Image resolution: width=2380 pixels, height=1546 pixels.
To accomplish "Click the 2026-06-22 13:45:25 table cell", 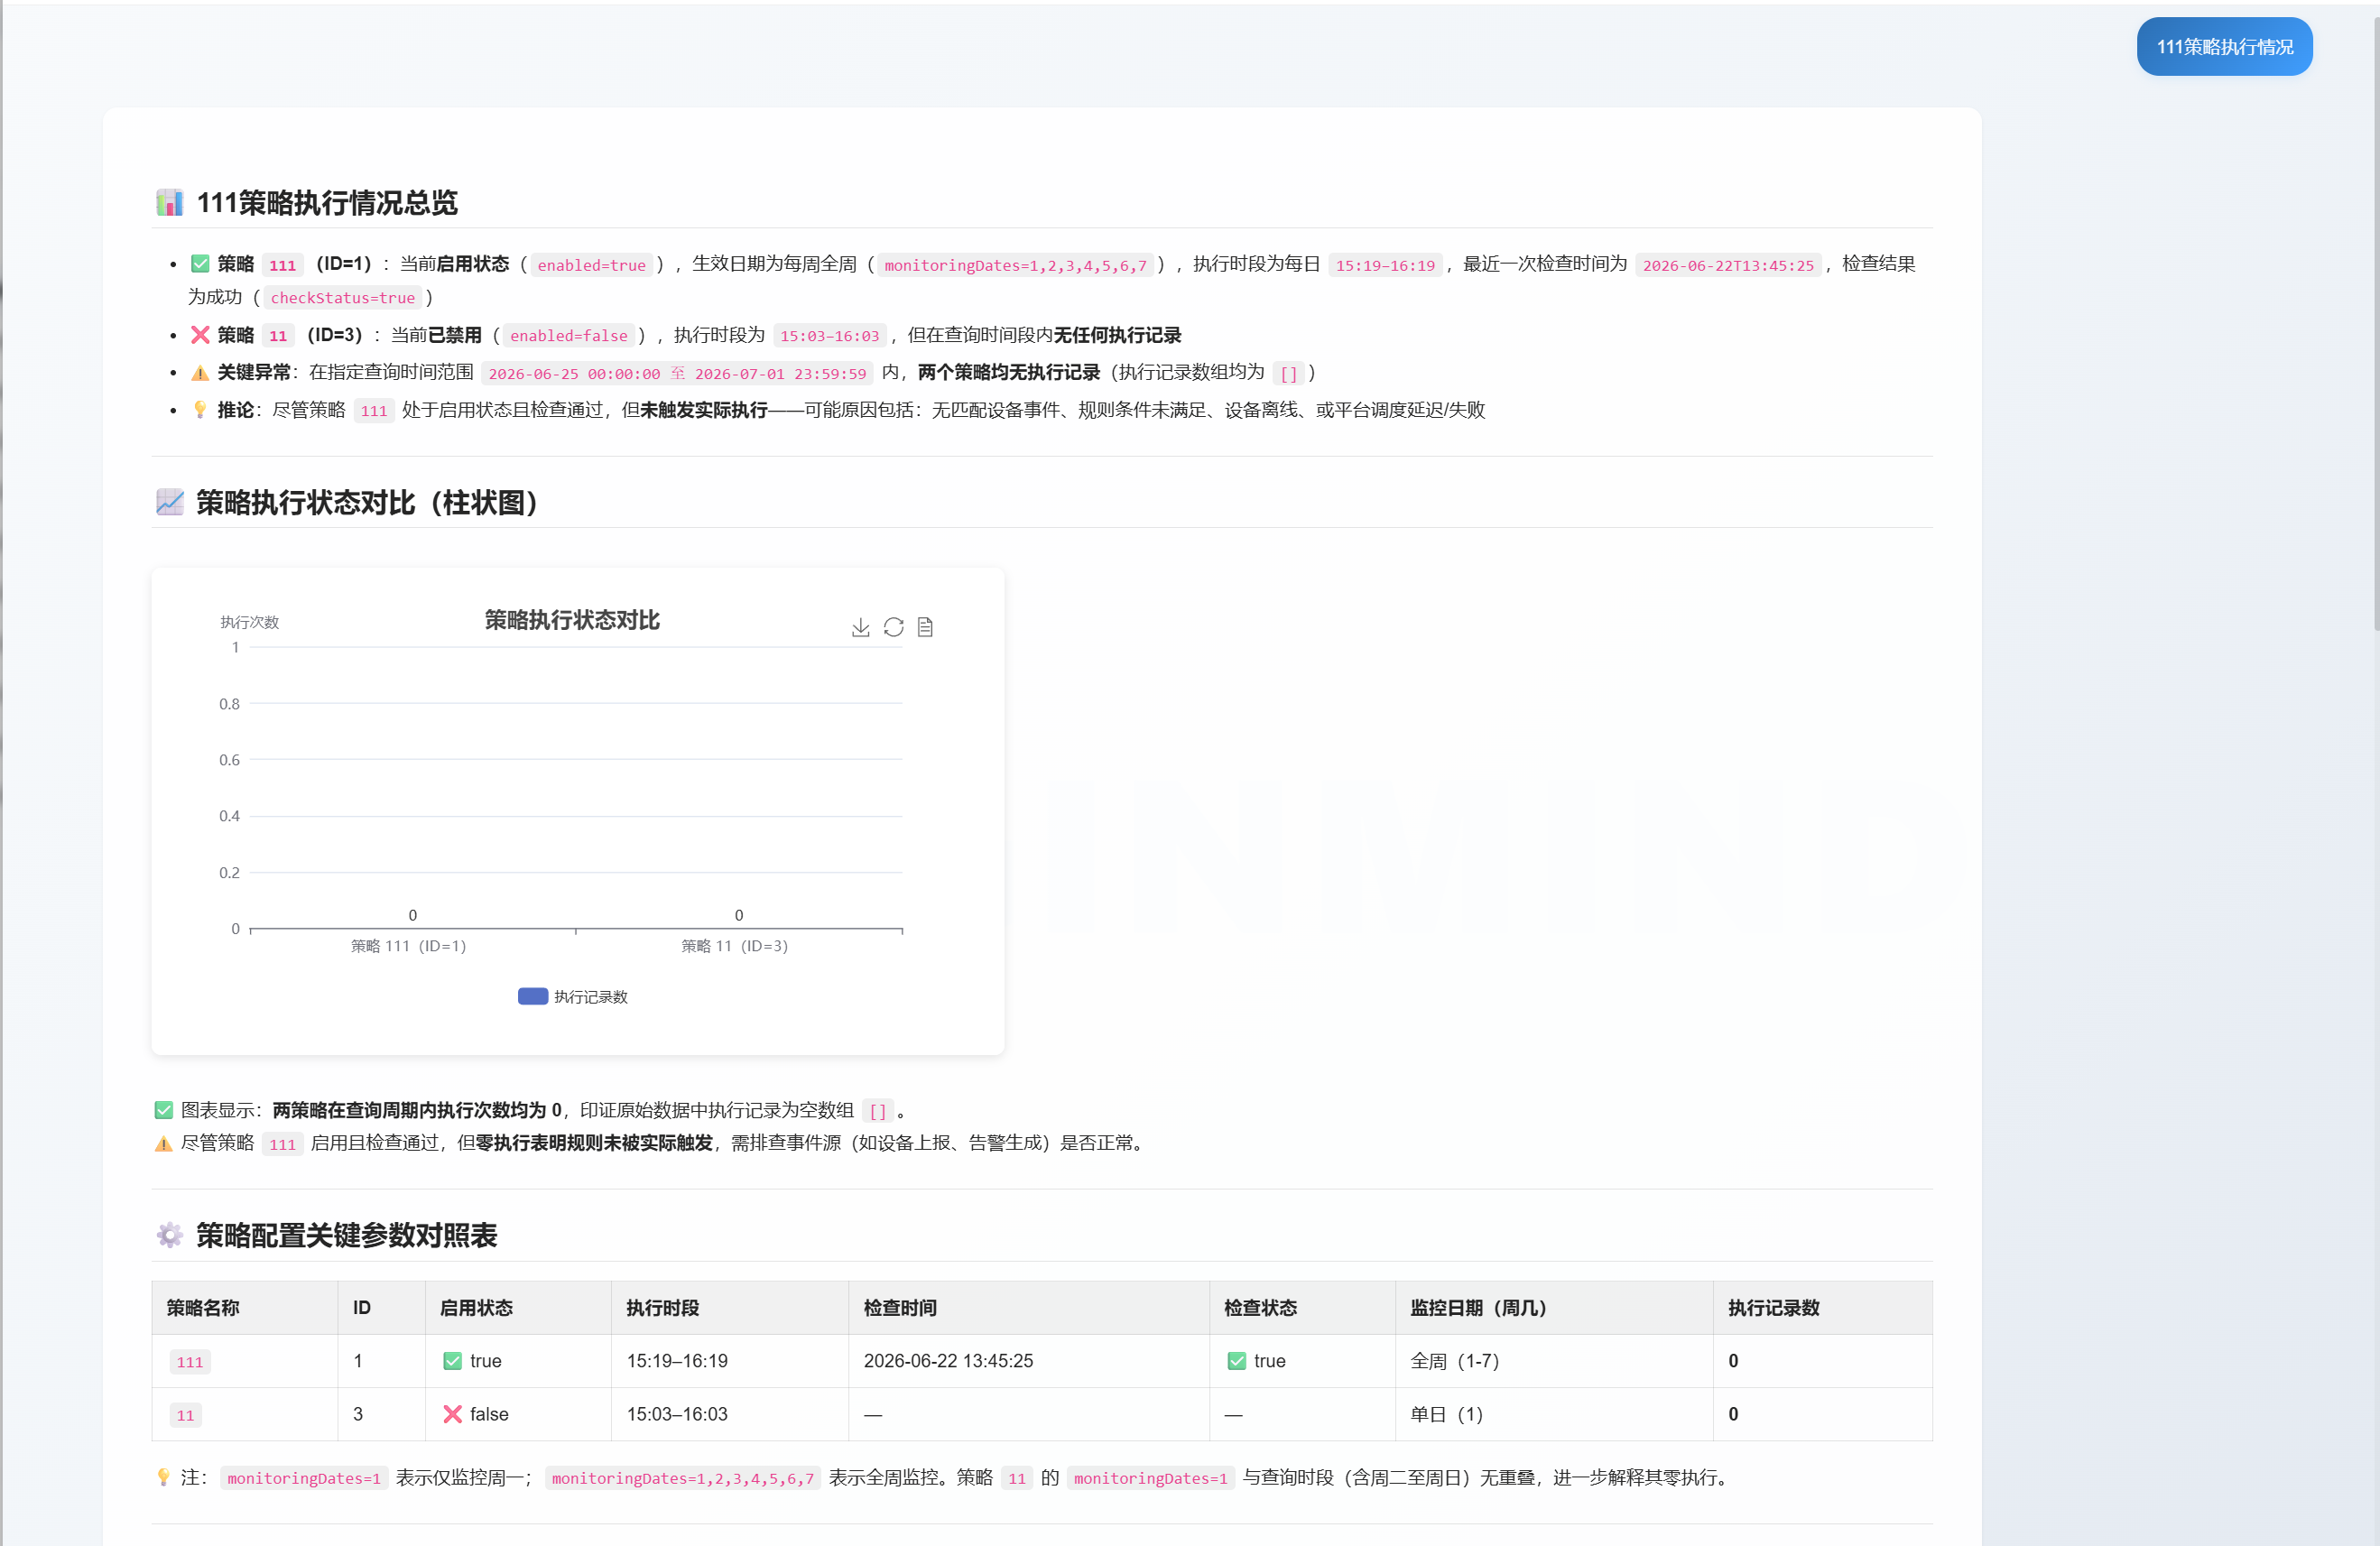I will tap(1029, 1361).
